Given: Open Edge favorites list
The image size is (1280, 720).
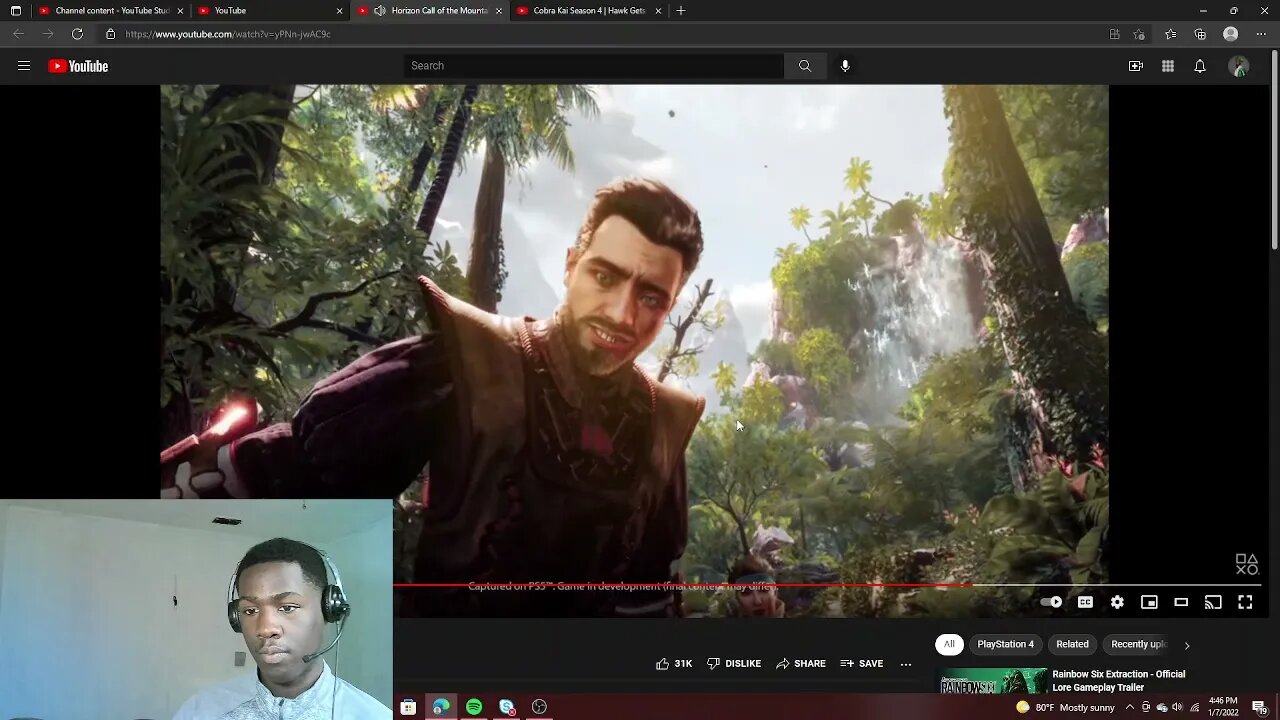Looking at the screenshot, I should coord(1170,34).
